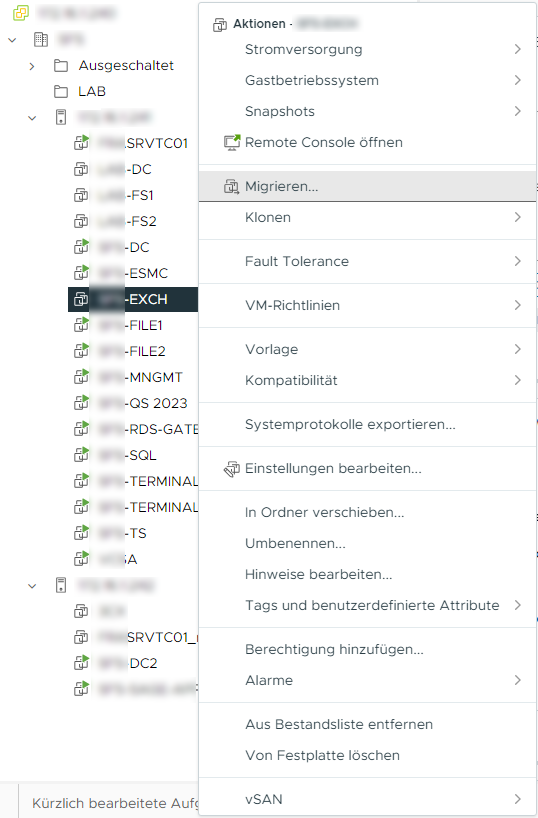Expand the Ausgeschaltet folder node
538x818 pixels.
coord(32,66)
